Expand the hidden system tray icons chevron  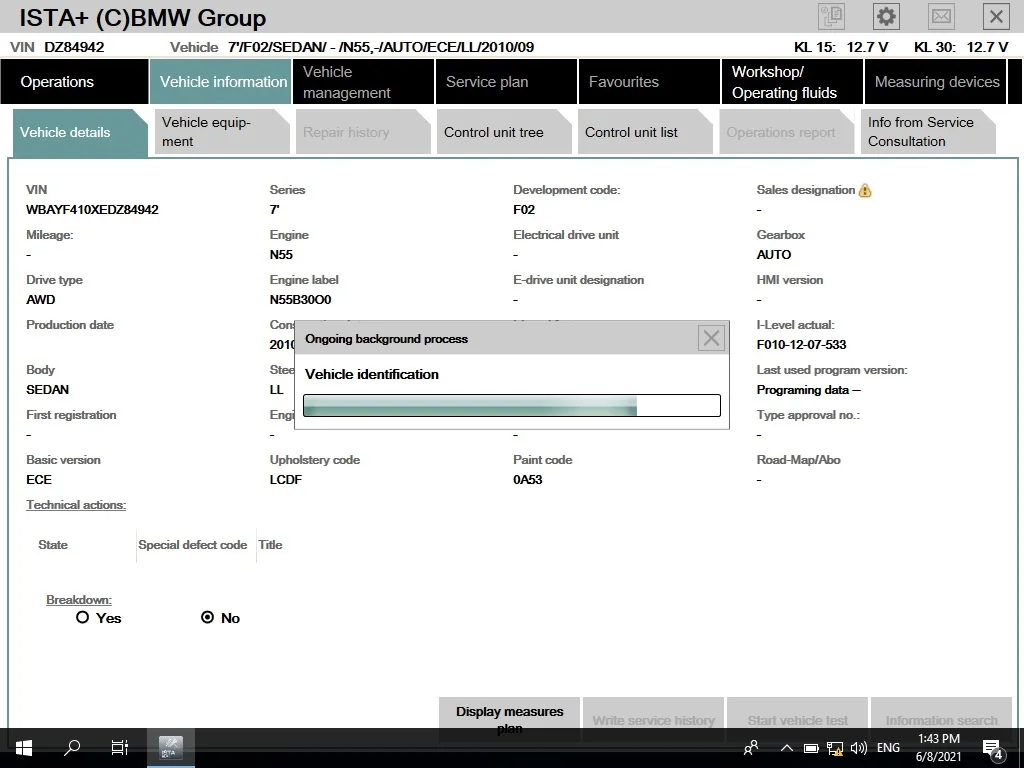tap(787, 748)
